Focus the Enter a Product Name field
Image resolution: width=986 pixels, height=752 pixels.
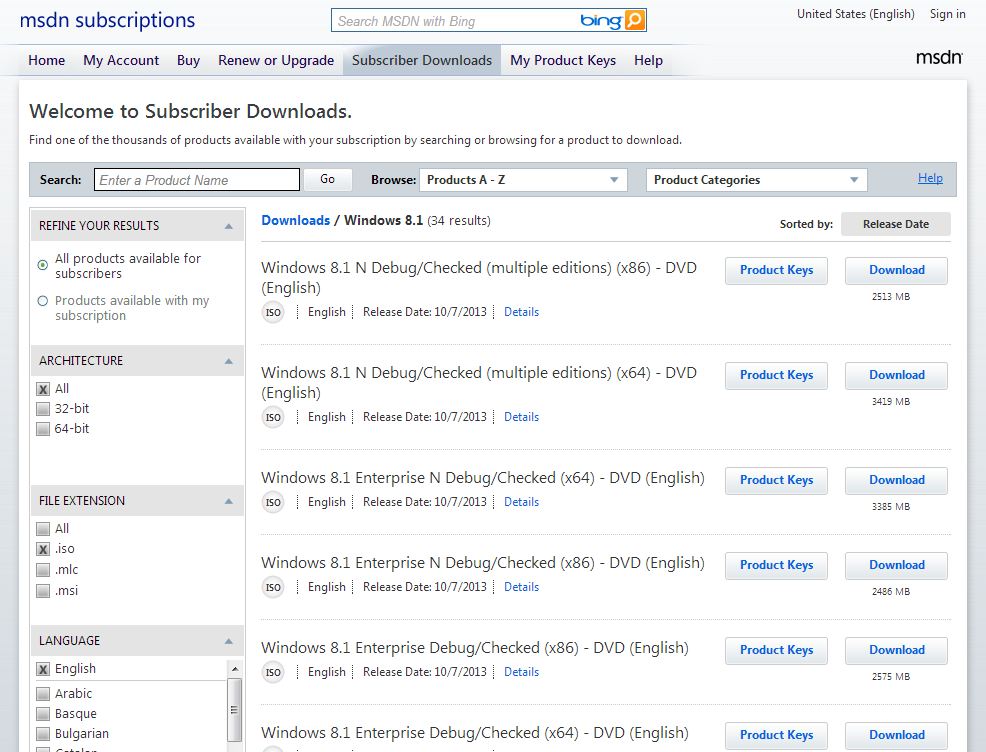pos(197,180)
